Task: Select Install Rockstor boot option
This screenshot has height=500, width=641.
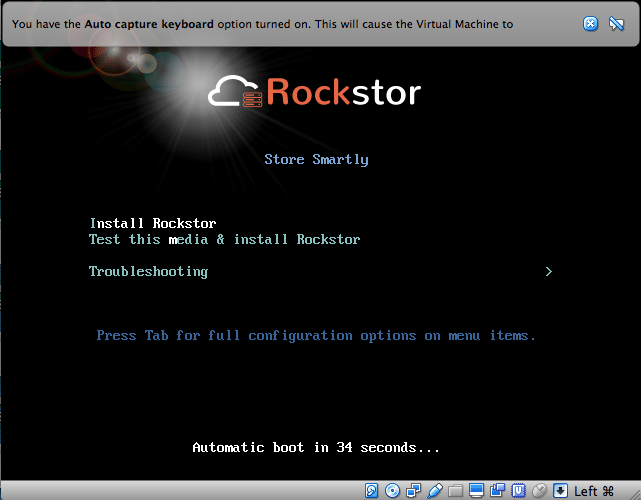Action: [152, 223]
